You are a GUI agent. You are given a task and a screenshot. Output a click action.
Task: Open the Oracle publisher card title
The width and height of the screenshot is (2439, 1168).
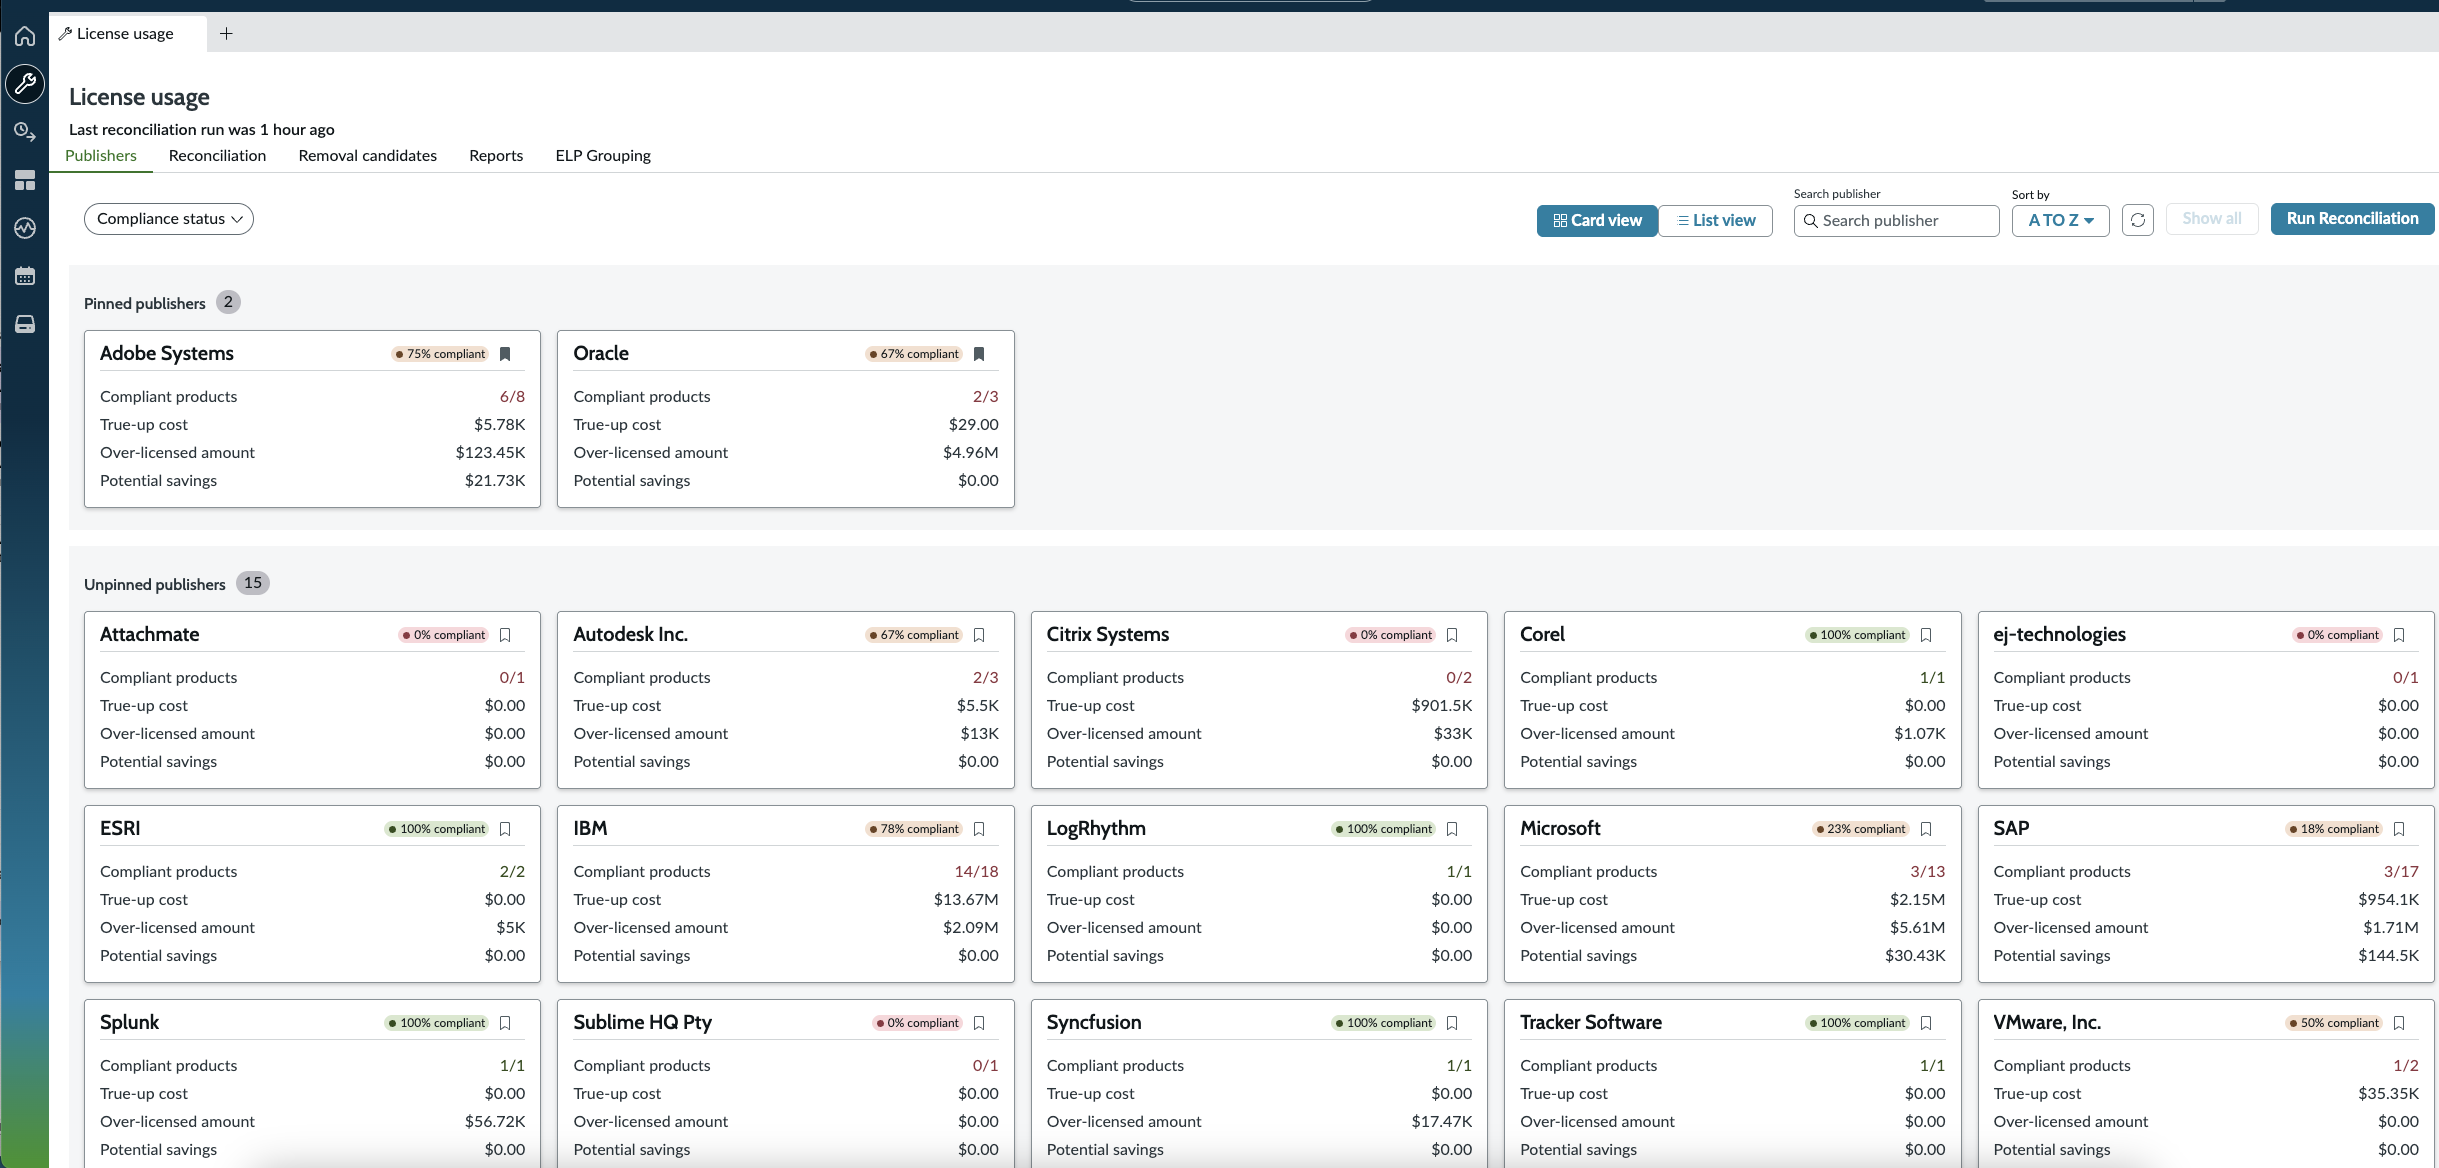coord(601,353)
